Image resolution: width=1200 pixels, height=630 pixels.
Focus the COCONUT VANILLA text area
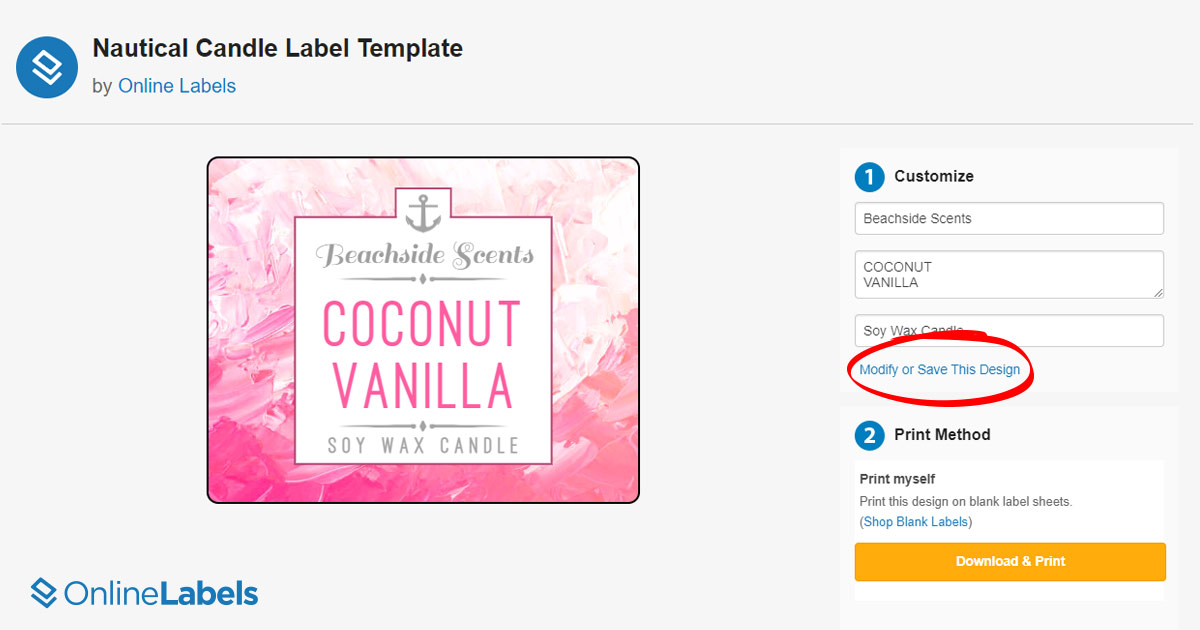tap(1009, 274)
